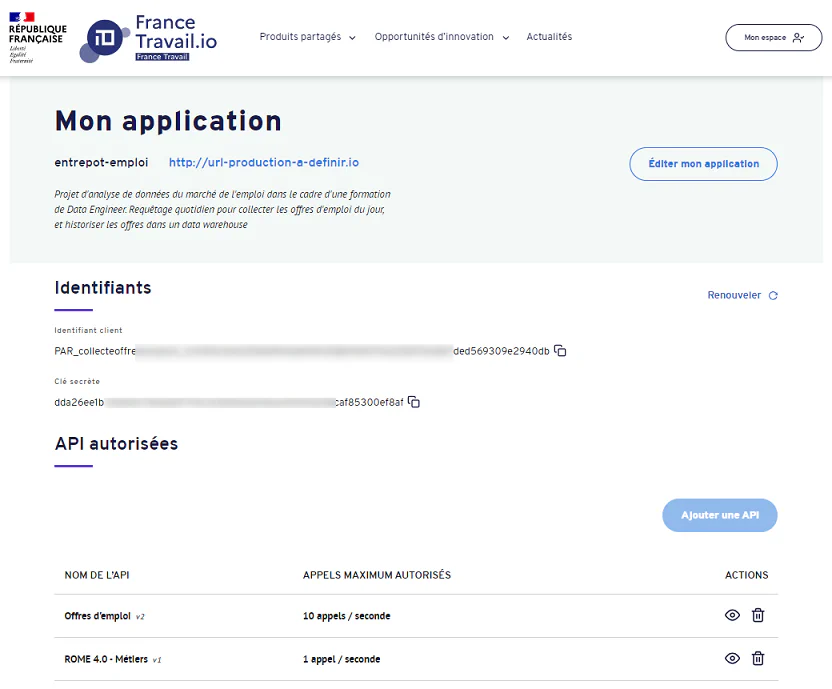Delete the Offres d'emploi API
This screenshot has height=689, width=832.
tap(758, 616)
